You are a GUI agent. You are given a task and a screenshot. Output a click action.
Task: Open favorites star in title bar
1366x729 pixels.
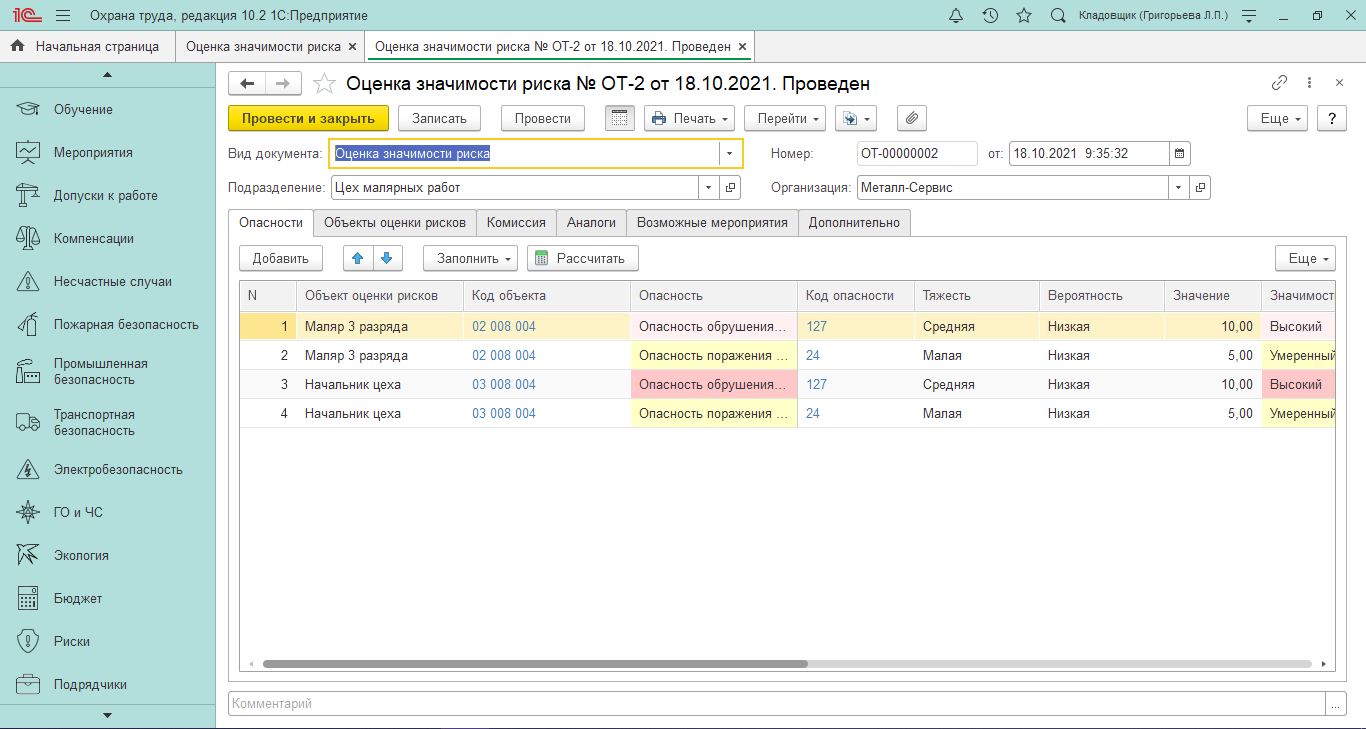(x=1024, y=16)
